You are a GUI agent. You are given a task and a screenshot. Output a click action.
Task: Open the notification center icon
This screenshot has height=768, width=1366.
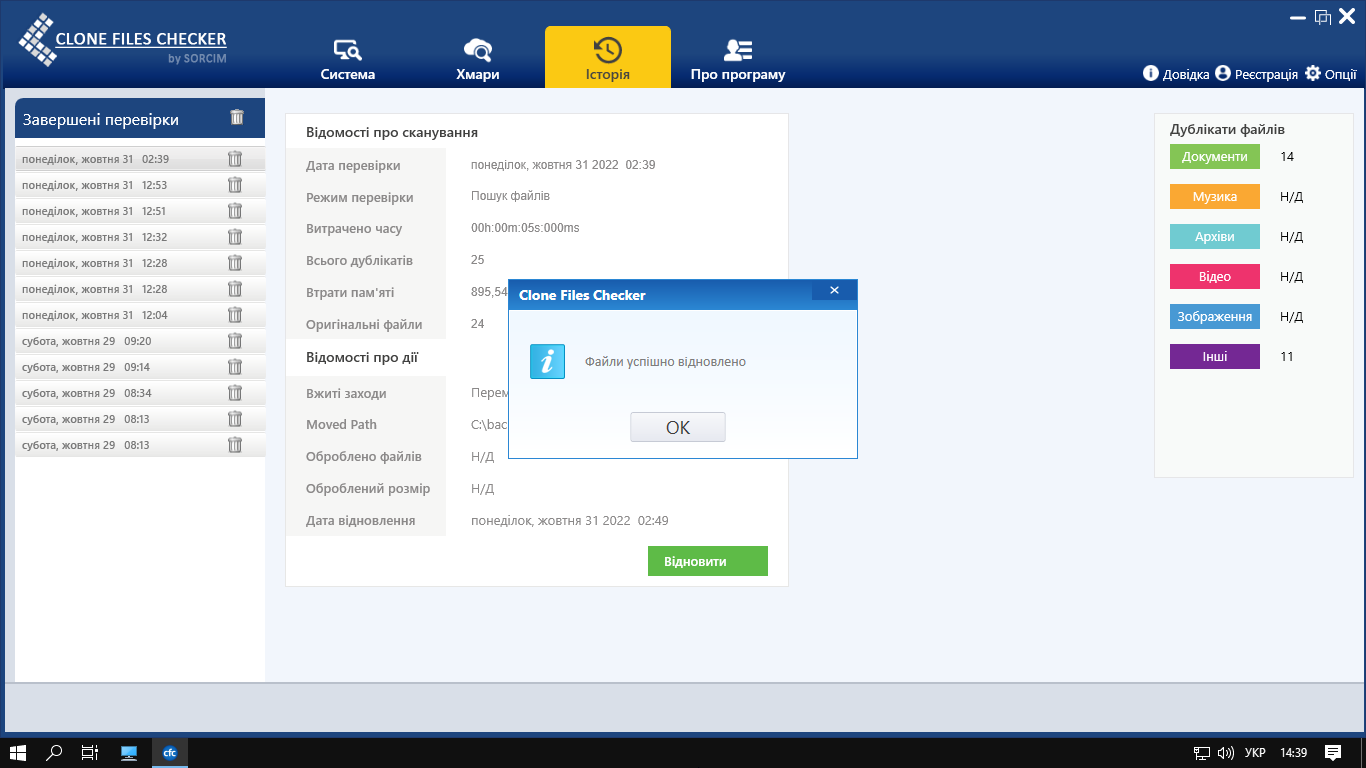1333,752
